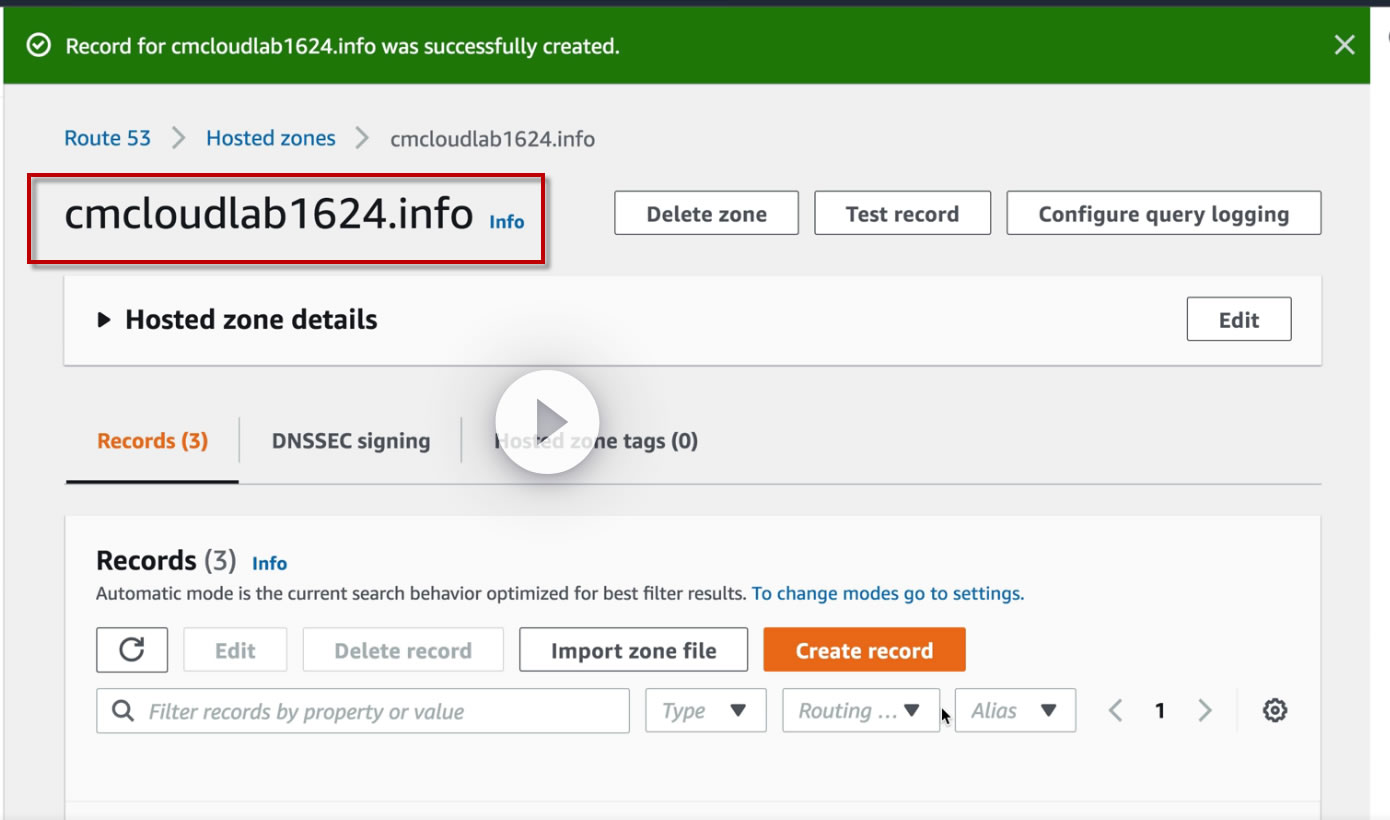Open the Routing policy filter dropdown

(x=861, y=710)
